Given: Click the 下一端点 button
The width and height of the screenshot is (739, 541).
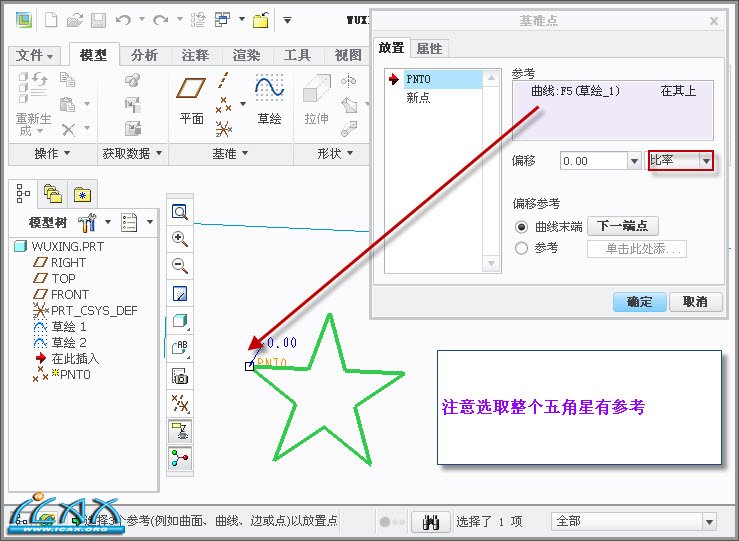Looking at the screenshot, I should pyautogui.click(x=623, y=226).
